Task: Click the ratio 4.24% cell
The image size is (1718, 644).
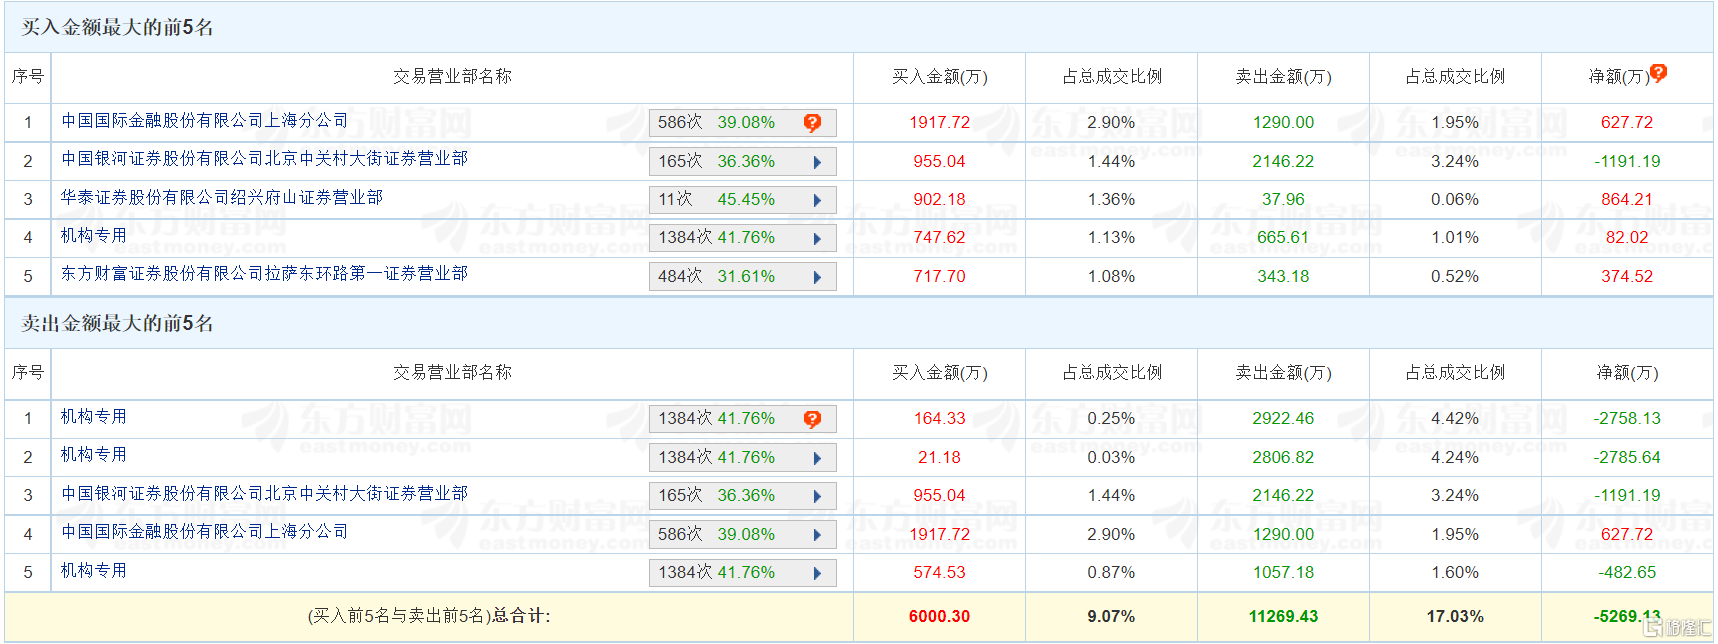Action: point(1455,457)
